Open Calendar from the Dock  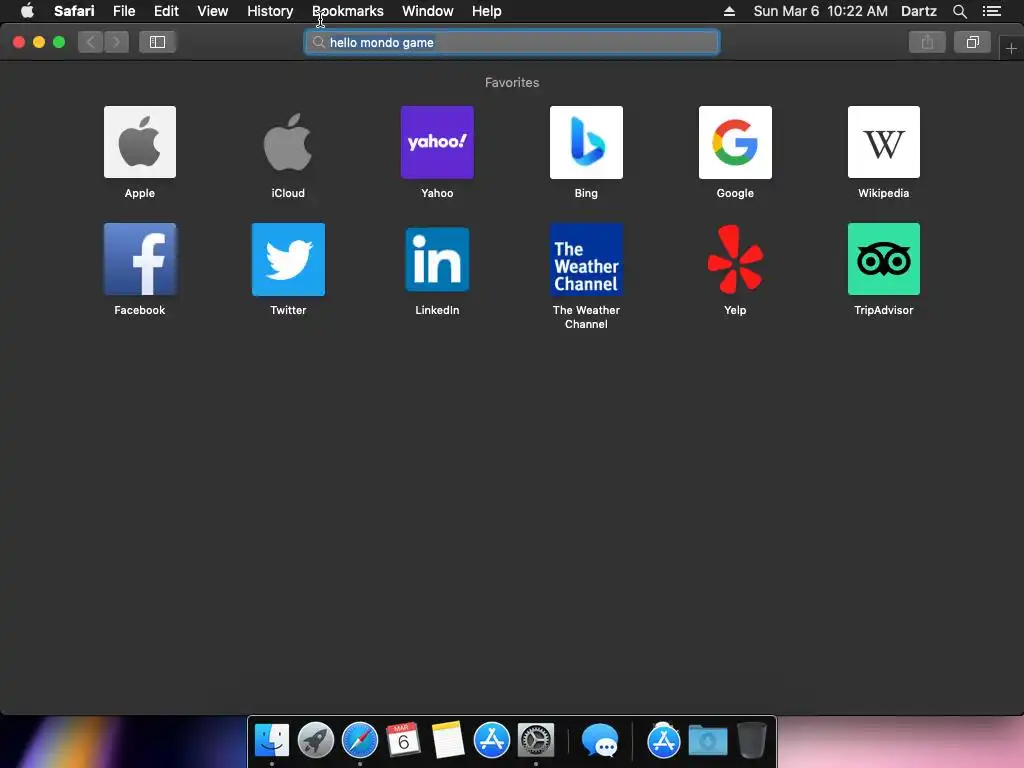pos(404,741)
